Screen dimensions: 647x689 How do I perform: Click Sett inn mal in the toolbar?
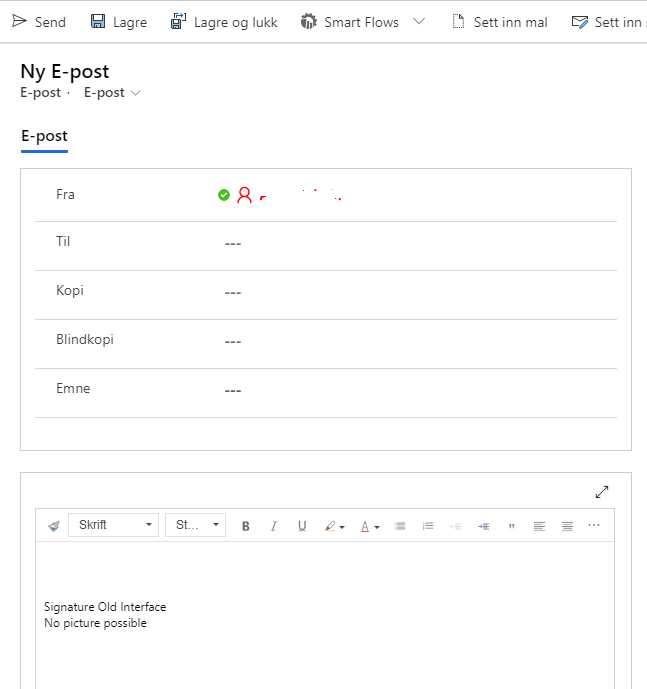point(500,22)
